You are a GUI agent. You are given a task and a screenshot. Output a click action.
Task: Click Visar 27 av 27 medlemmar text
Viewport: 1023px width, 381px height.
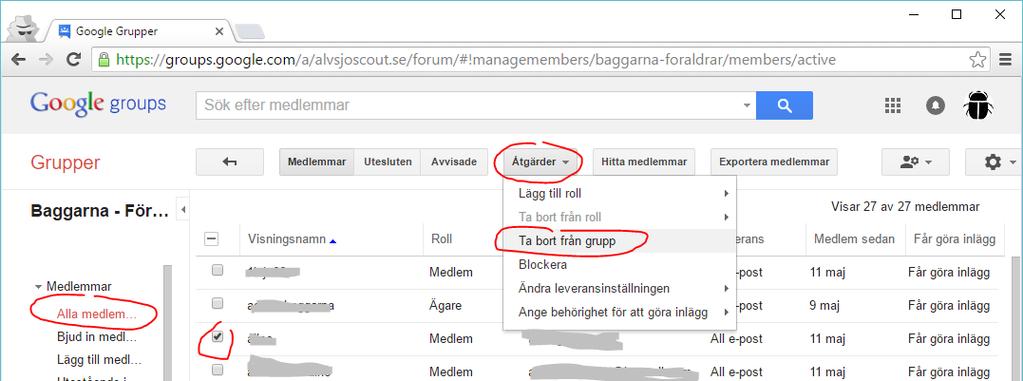click(905, 207)
